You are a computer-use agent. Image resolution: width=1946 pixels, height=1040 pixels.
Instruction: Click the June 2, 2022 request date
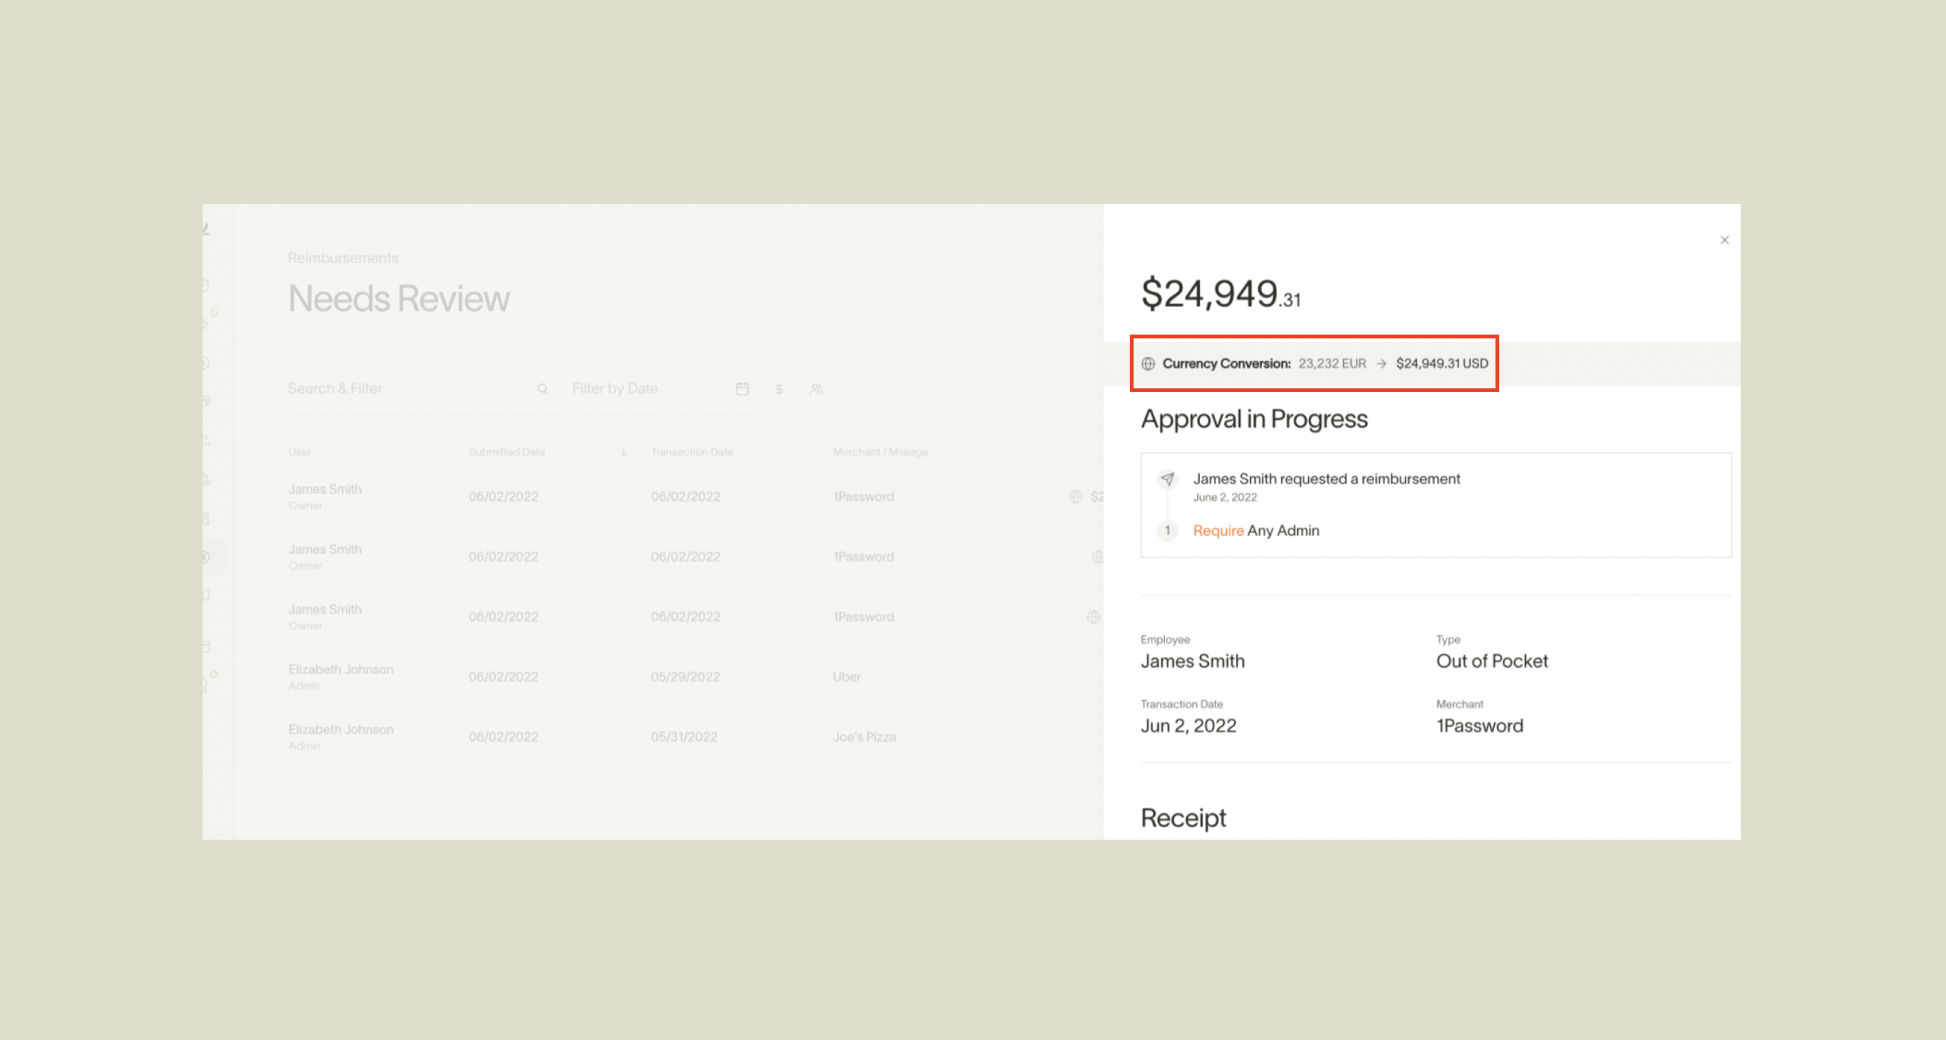coord(1225,497)
